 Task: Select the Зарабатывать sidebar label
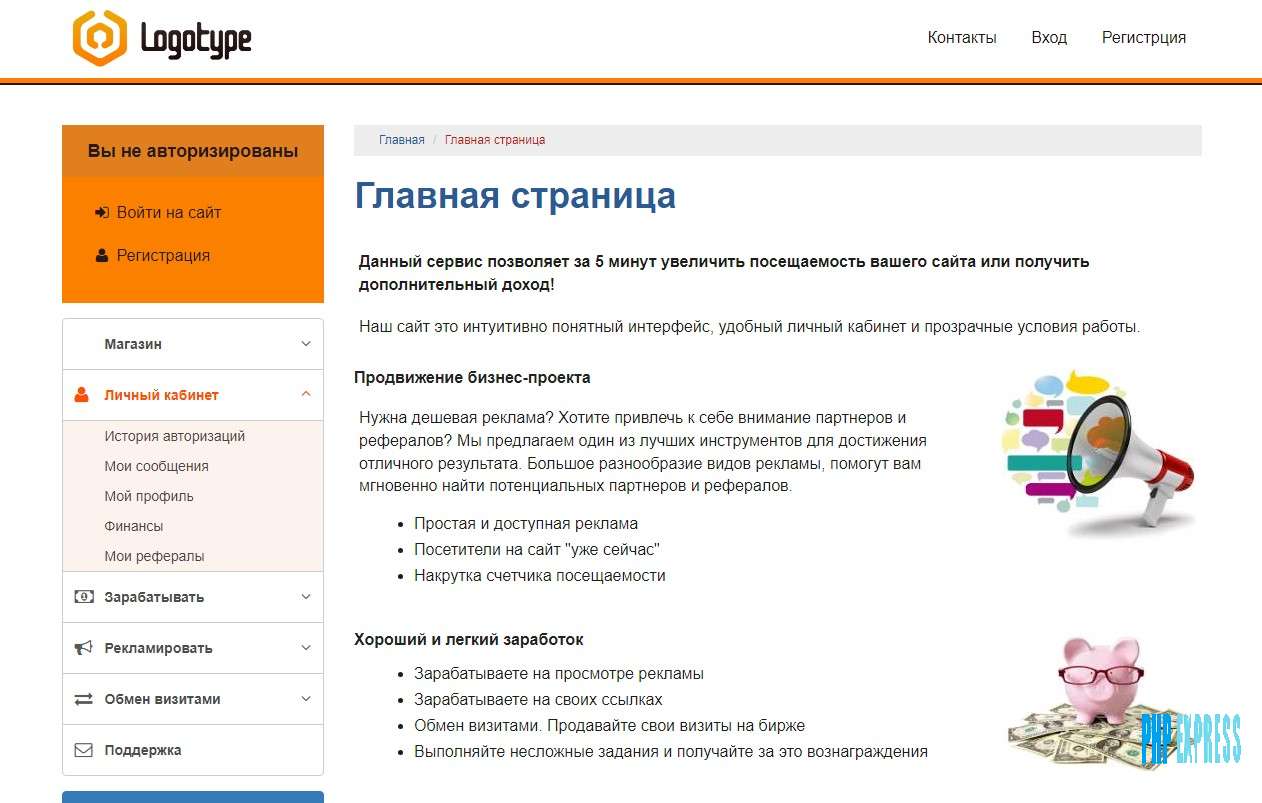(154, 597)
